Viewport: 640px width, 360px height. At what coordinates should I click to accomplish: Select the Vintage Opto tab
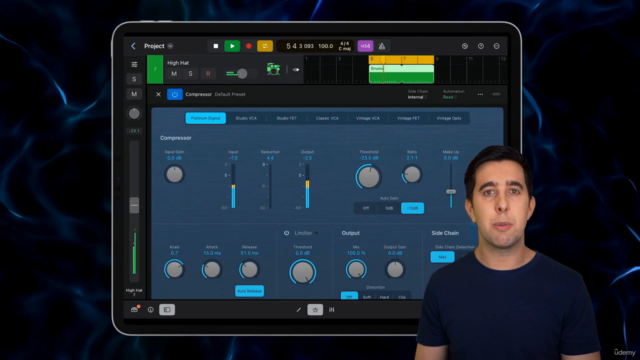(449, 118)
